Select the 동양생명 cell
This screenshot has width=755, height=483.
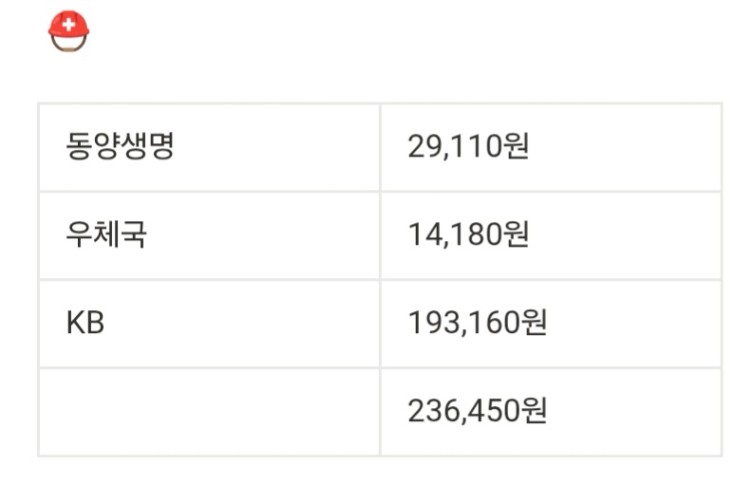point(209,147)
